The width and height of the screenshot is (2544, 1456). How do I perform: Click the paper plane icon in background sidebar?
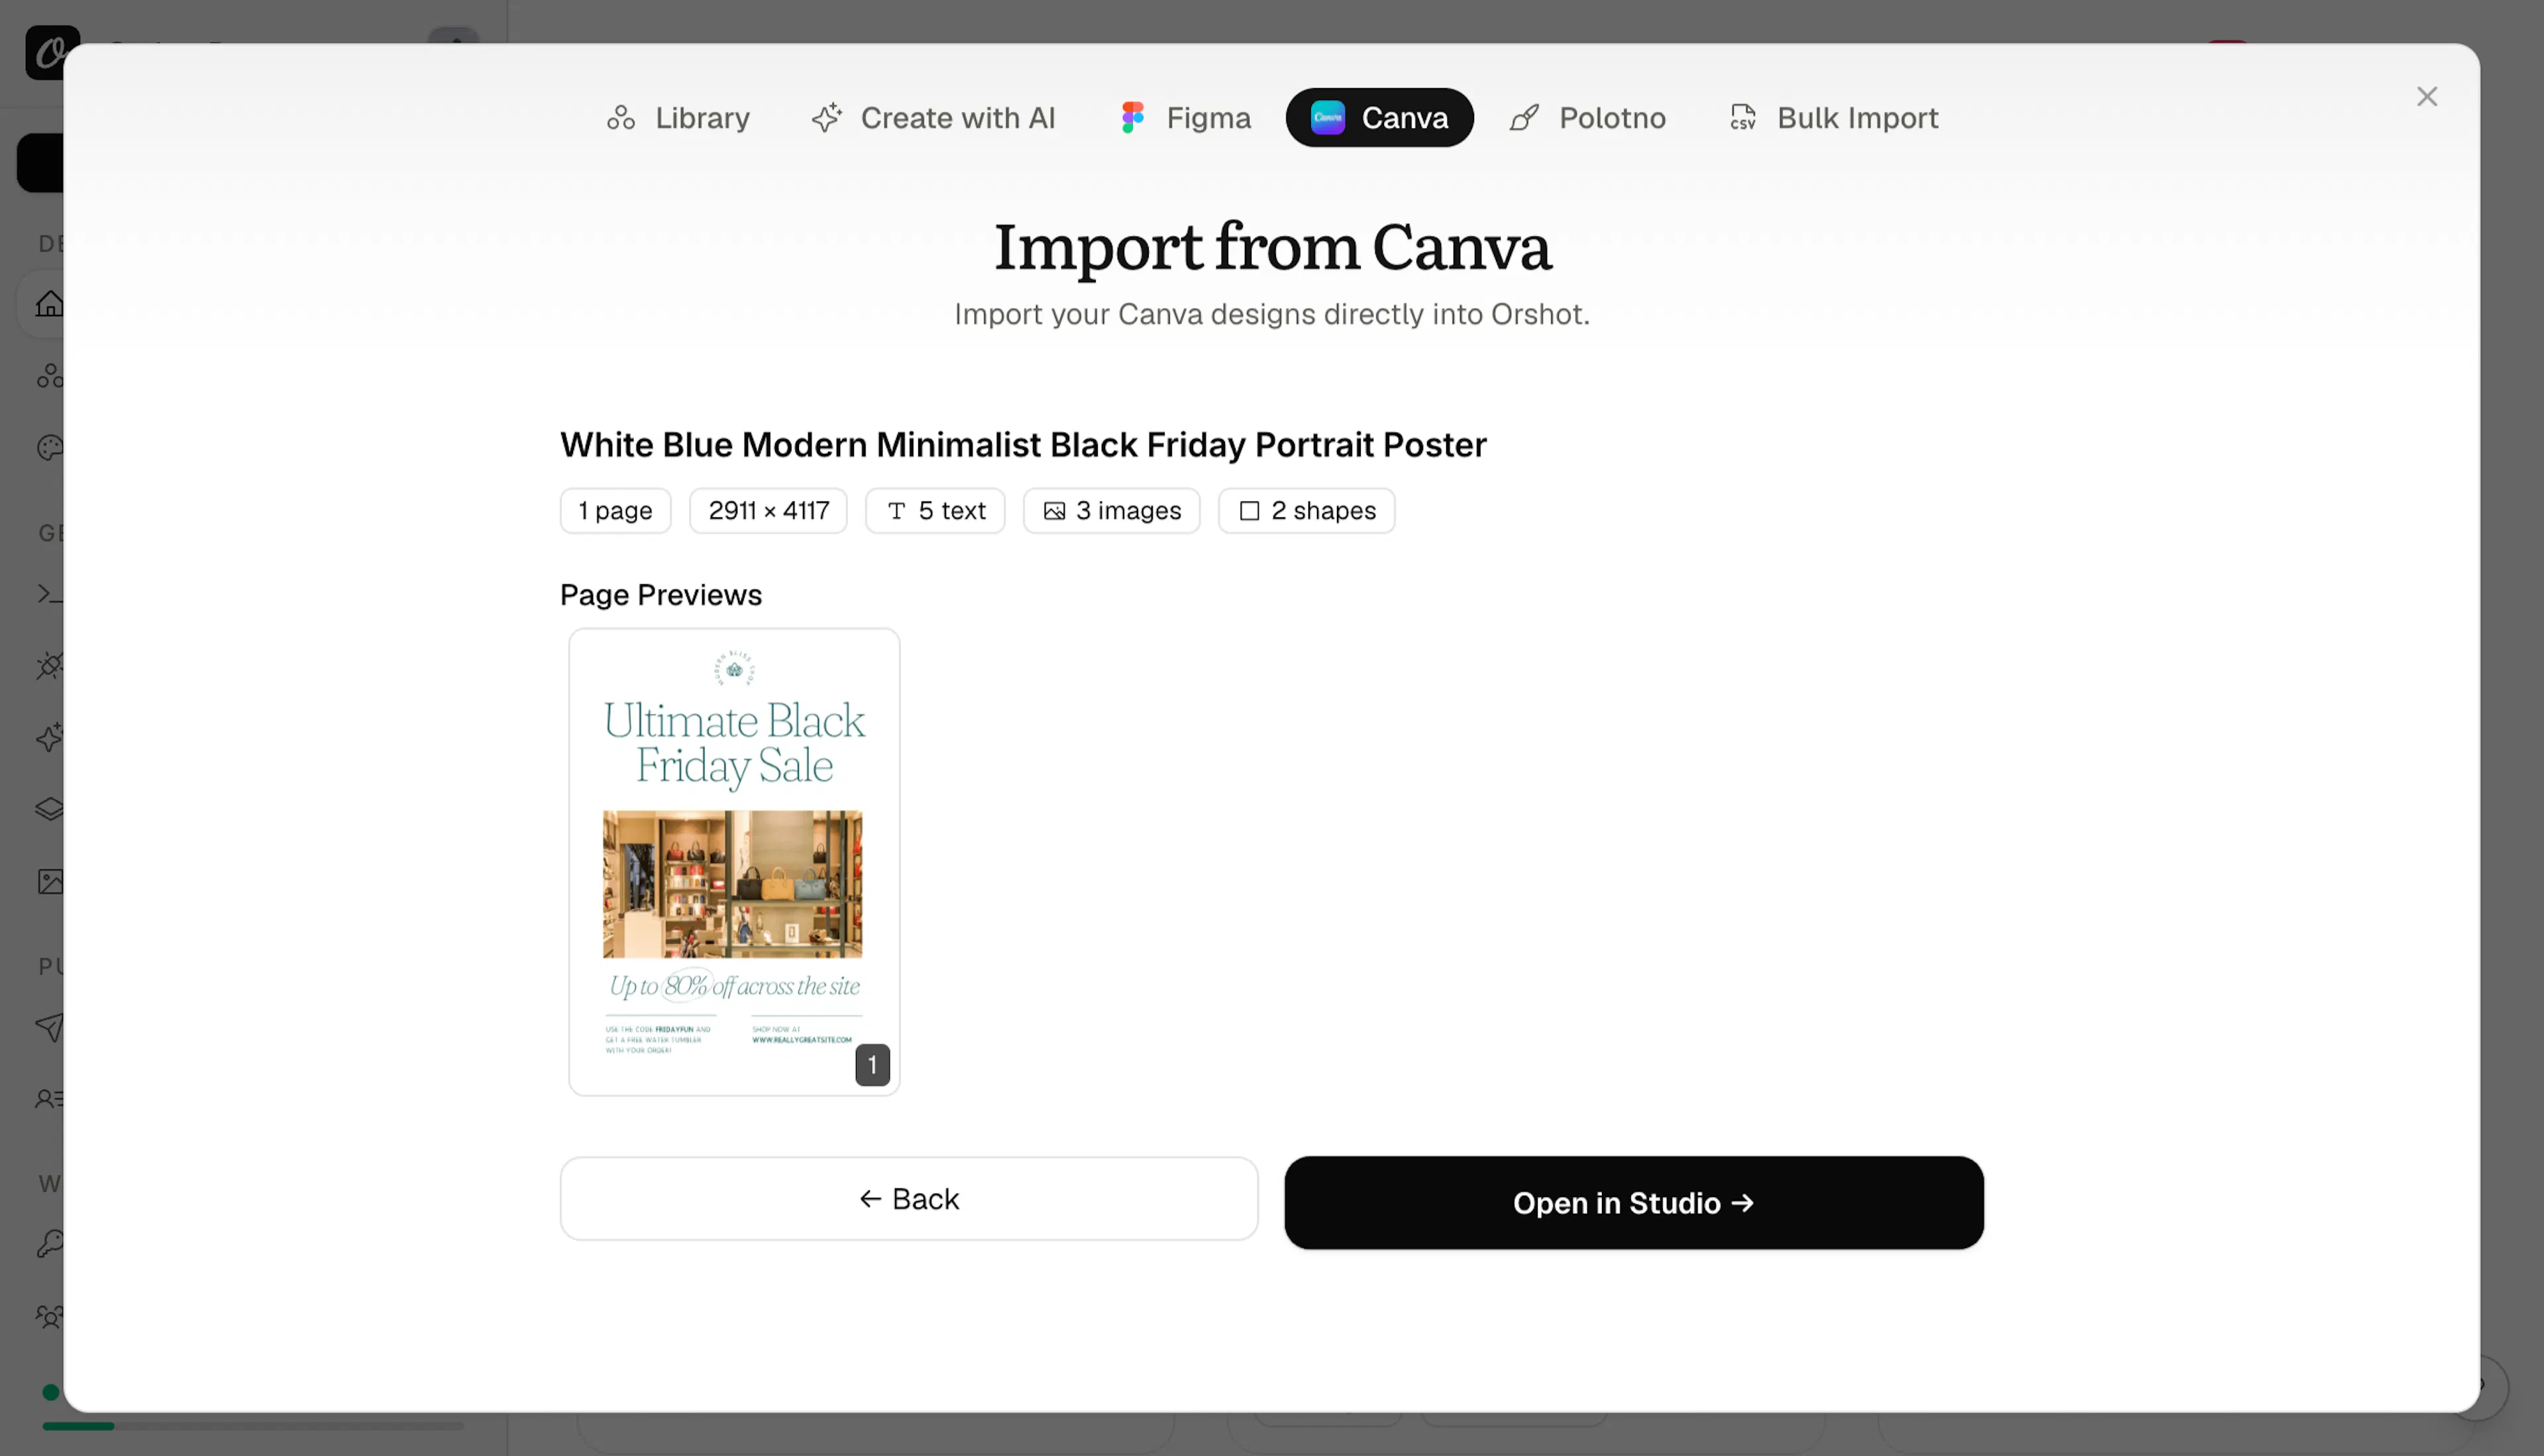coord(50,1027)
